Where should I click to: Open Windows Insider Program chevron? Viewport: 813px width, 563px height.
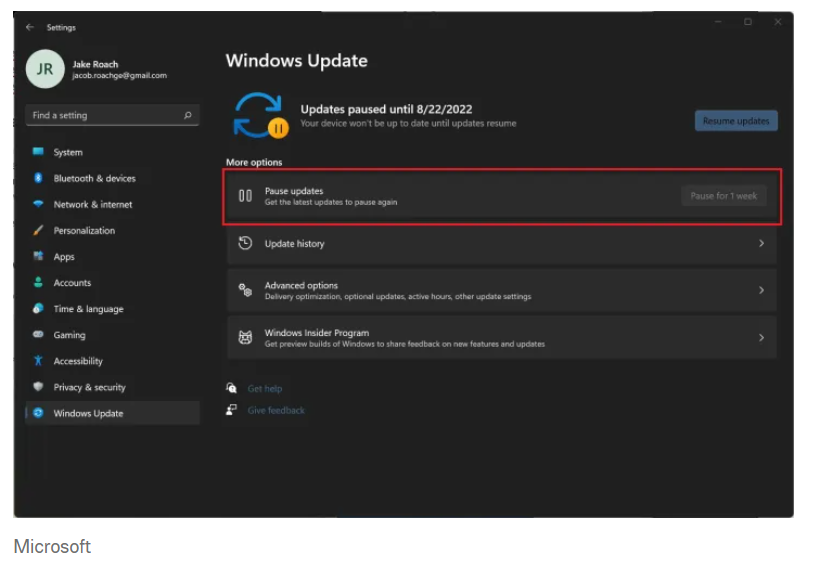point(761,337)
